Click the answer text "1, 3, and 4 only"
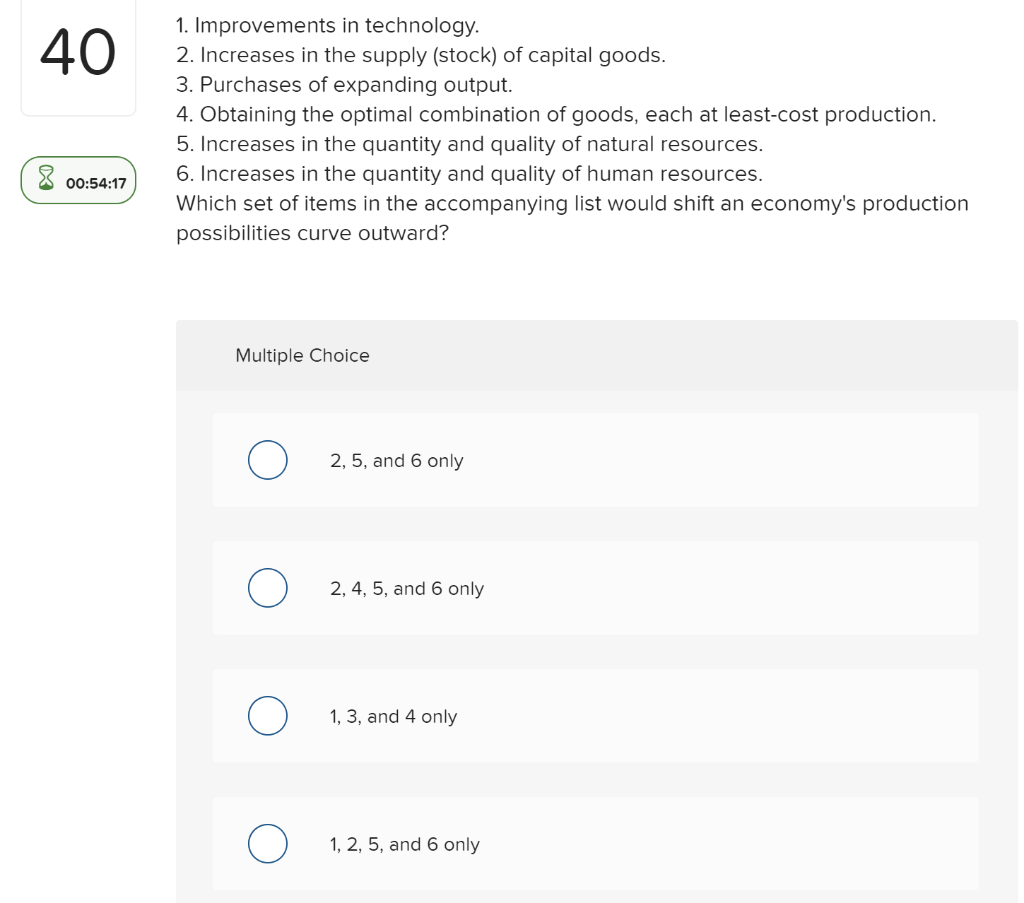This screenshot has height=903, width=1024. coord(393,717)
